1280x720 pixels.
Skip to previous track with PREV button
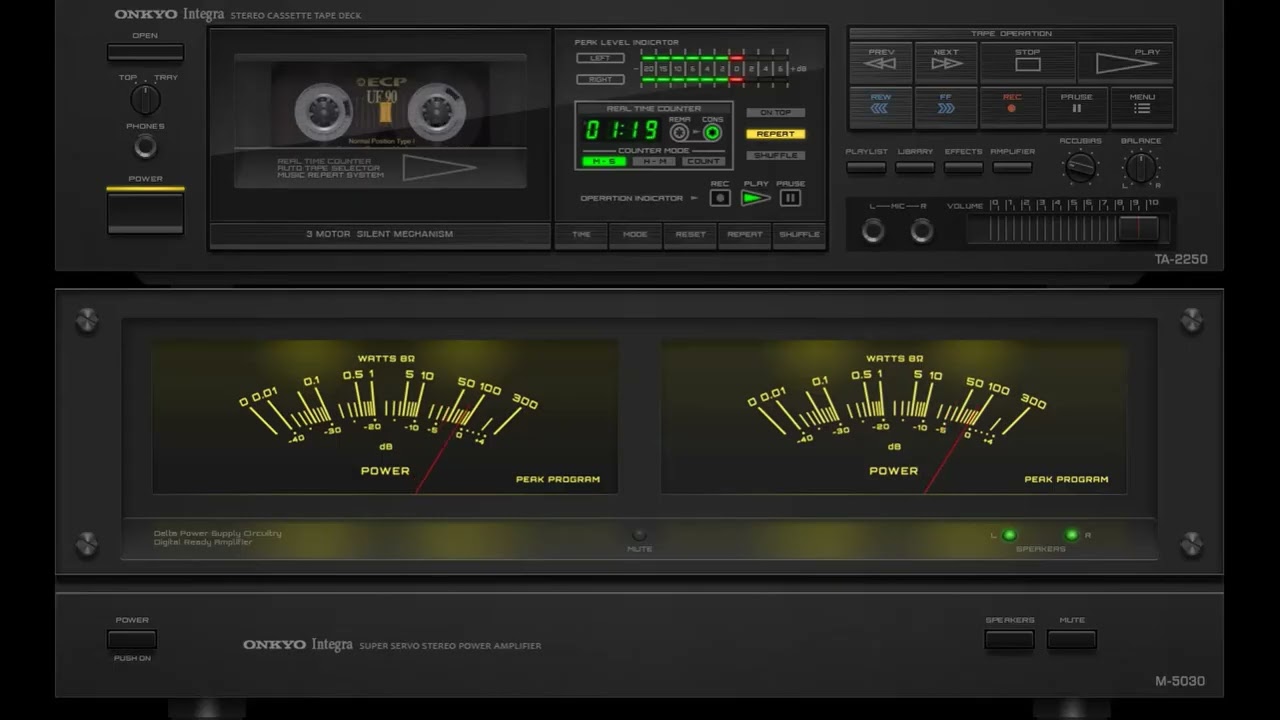881,62
